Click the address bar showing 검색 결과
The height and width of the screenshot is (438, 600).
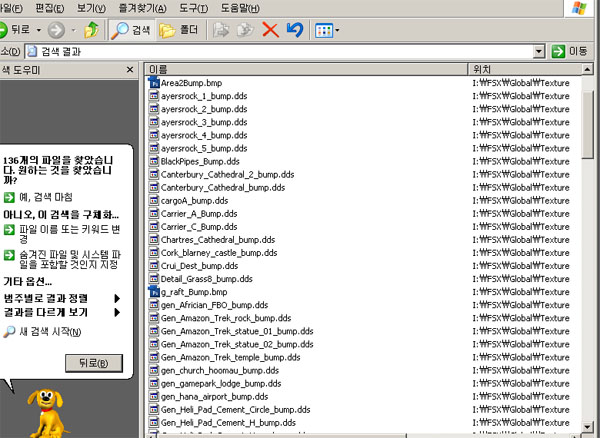(279, 51)
